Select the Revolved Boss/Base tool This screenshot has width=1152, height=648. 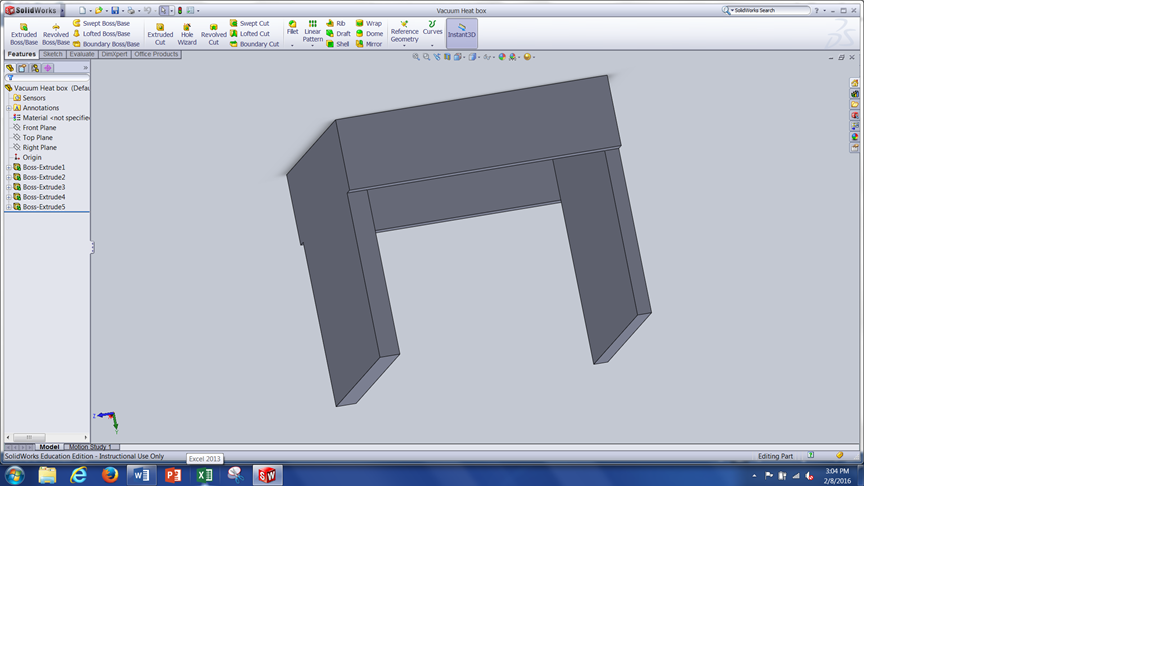56,34
